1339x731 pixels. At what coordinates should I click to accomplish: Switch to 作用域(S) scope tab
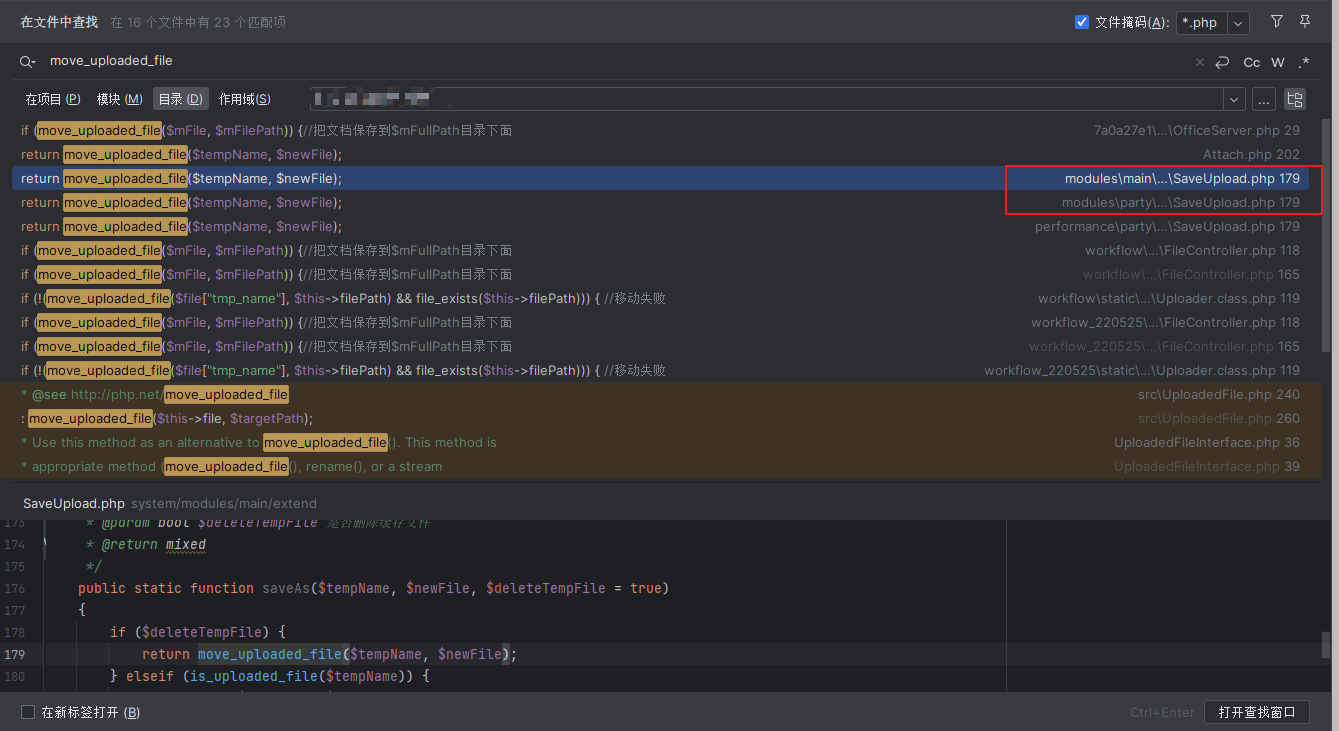(x=245, y=99)
